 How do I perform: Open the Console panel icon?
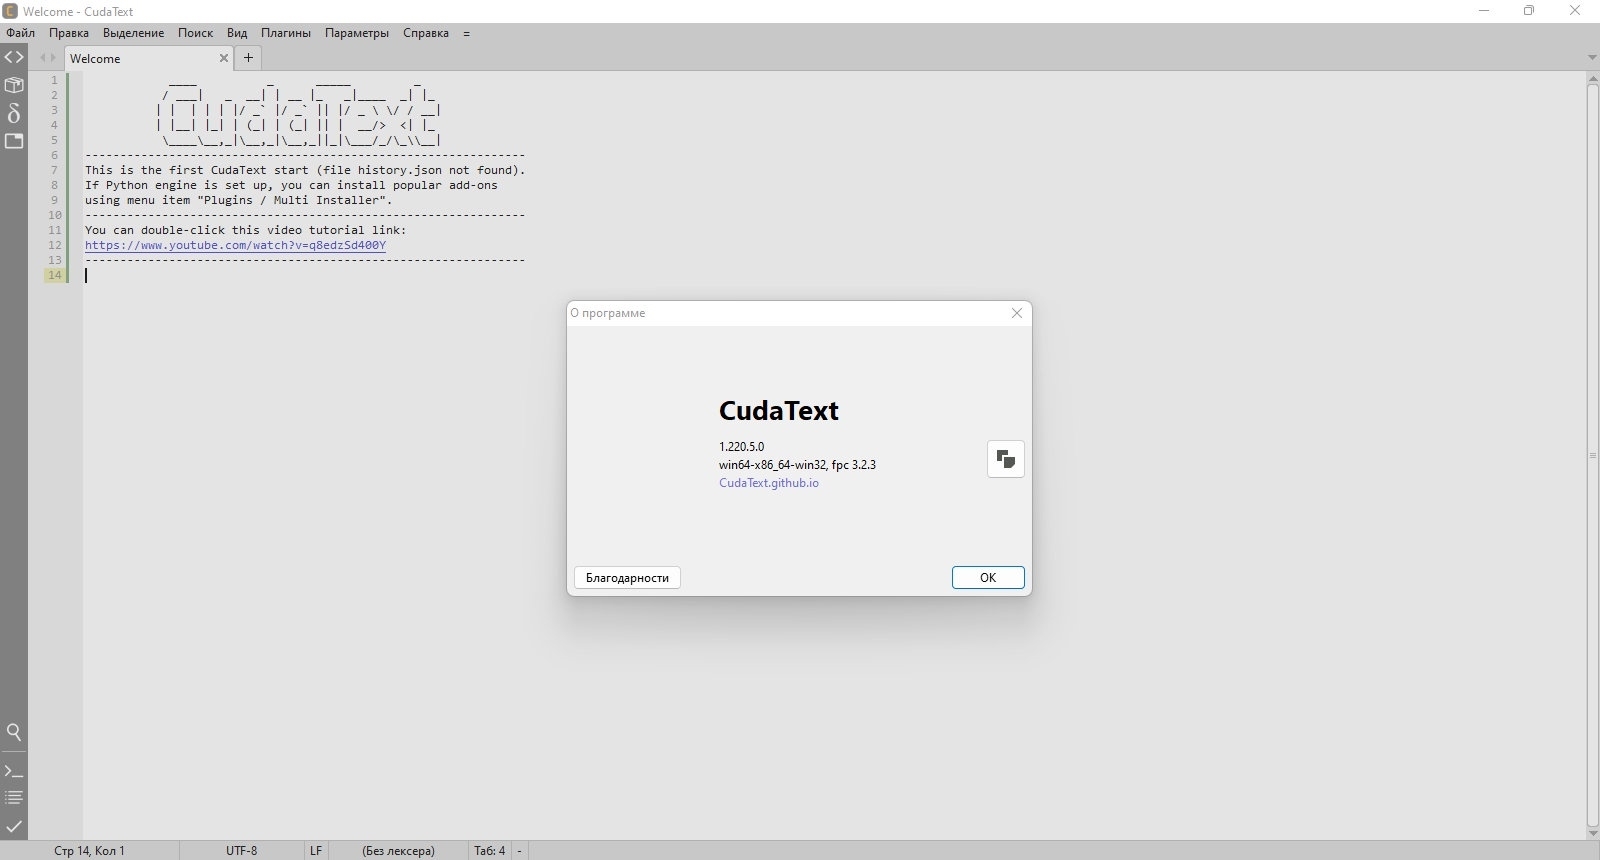(14, 771)
